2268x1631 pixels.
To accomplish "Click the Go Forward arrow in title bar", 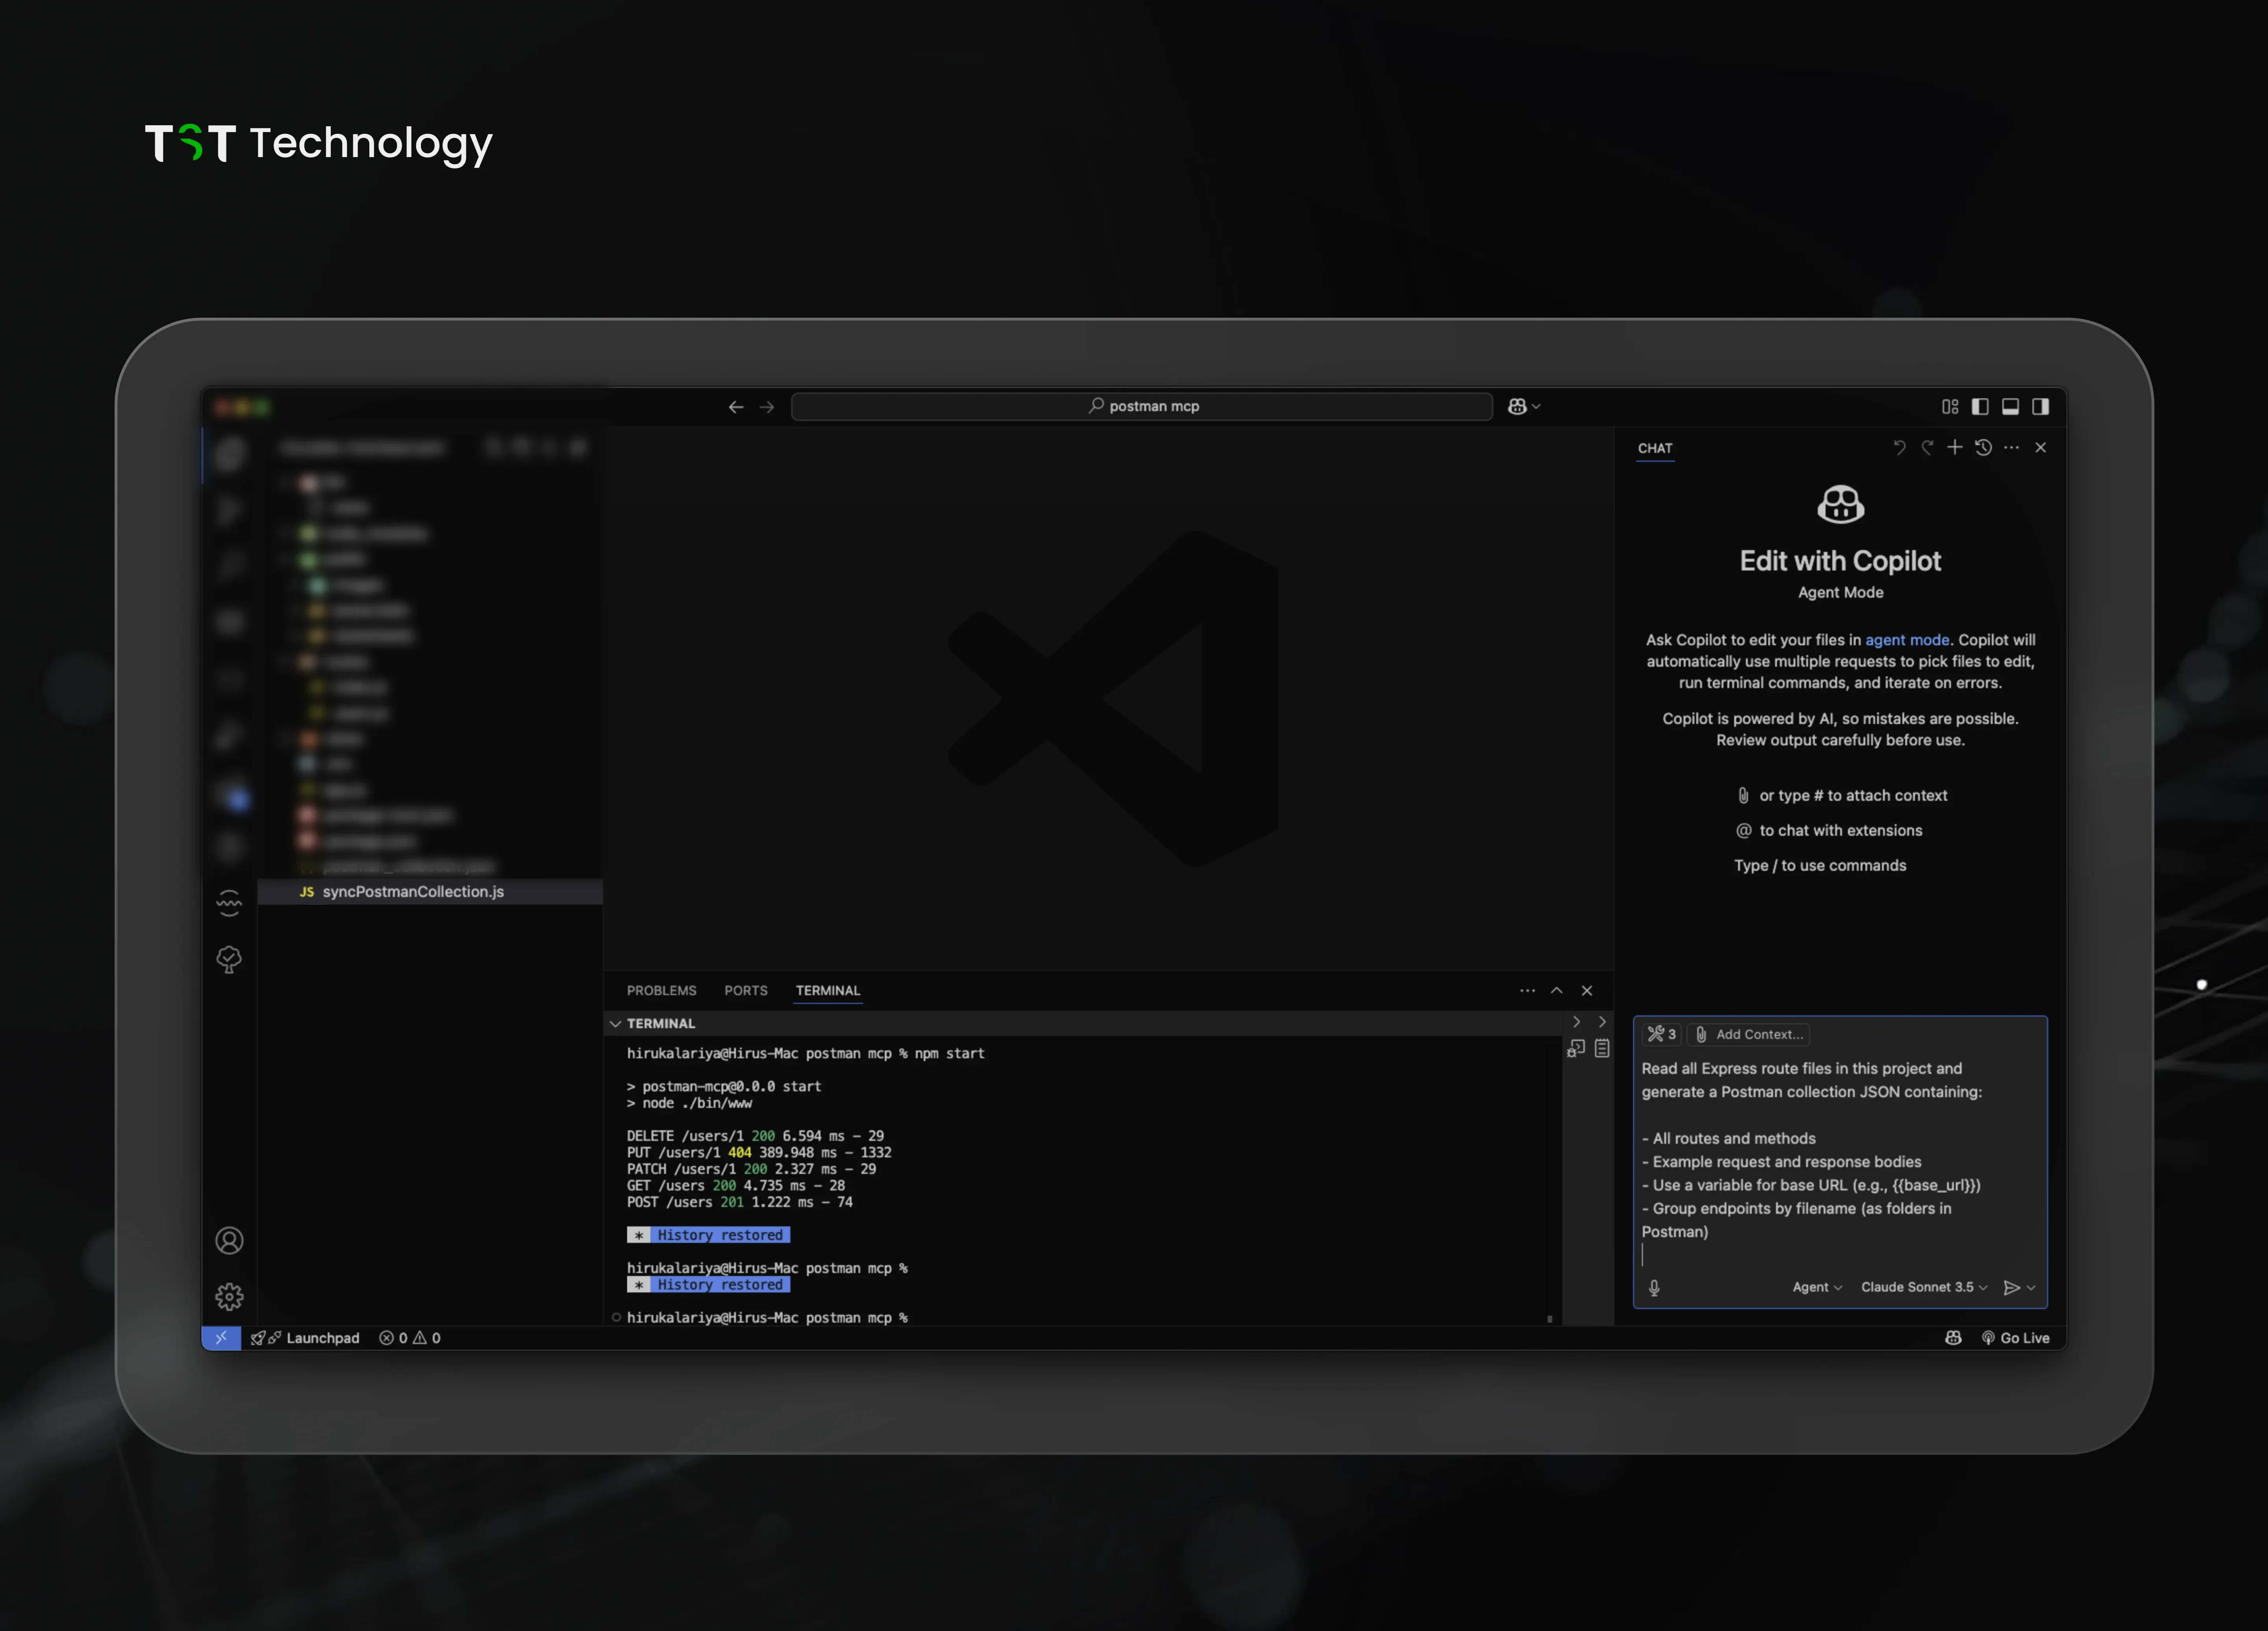I will pyautogui.click(x=767, y=407).
